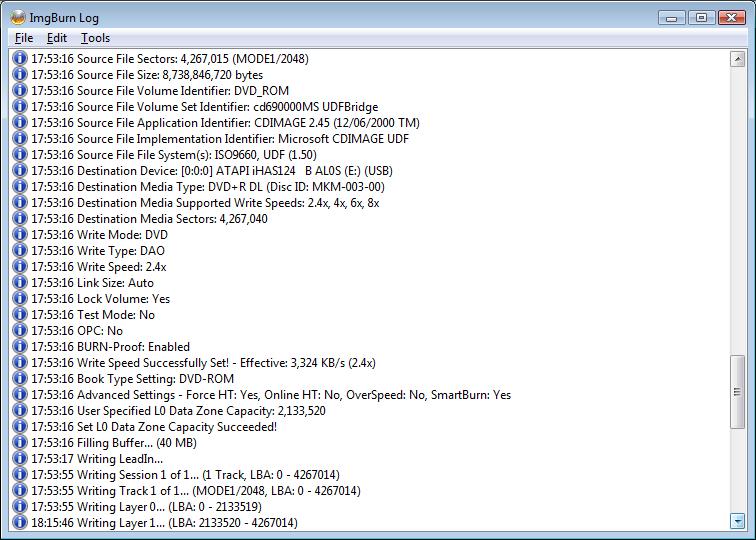The image size is (756, 540).
Task: Click info icon beside BURN-Proof: Enabled entry
Action: 19,347
